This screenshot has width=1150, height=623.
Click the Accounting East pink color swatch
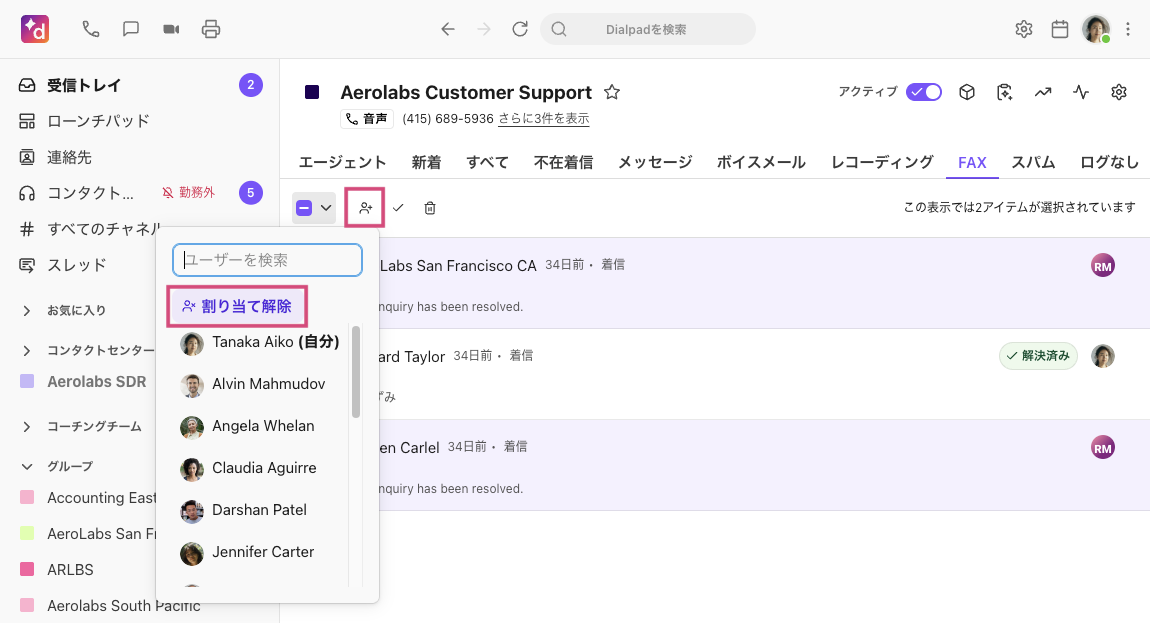coord(27,498)
